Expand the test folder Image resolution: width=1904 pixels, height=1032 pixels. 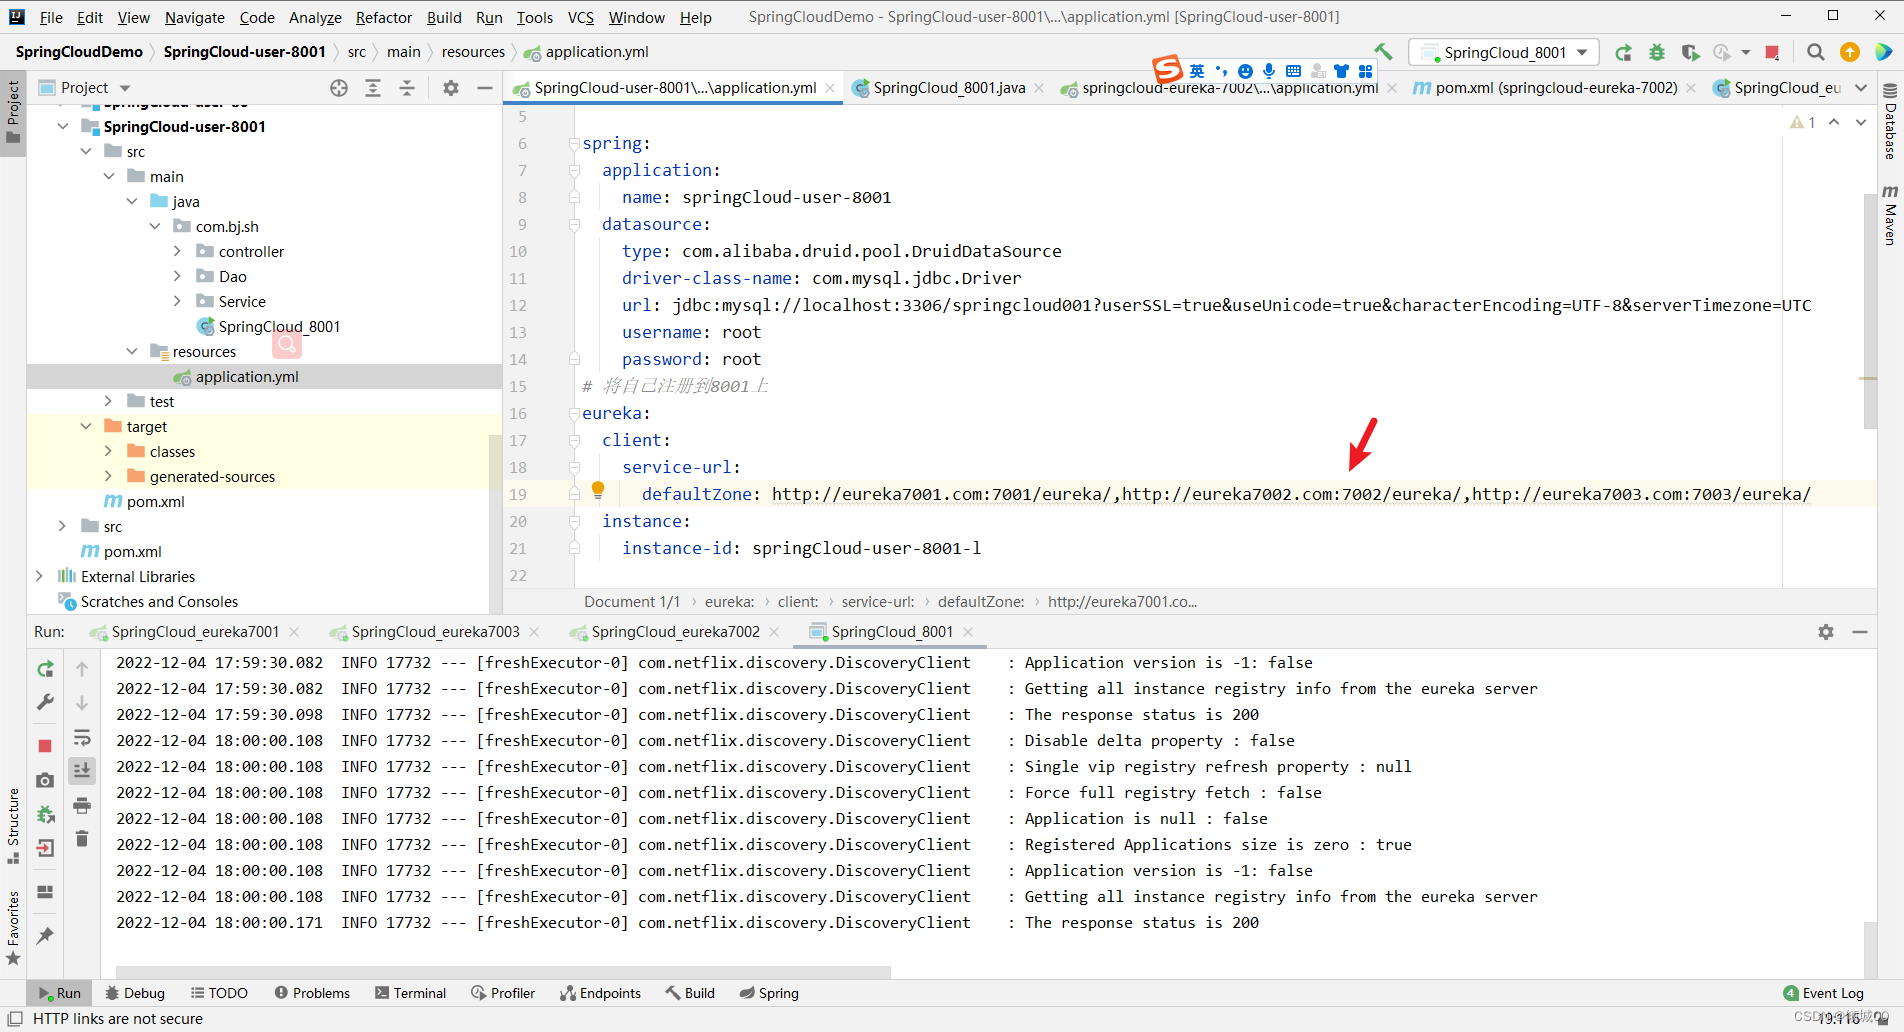tap(108, 401)
